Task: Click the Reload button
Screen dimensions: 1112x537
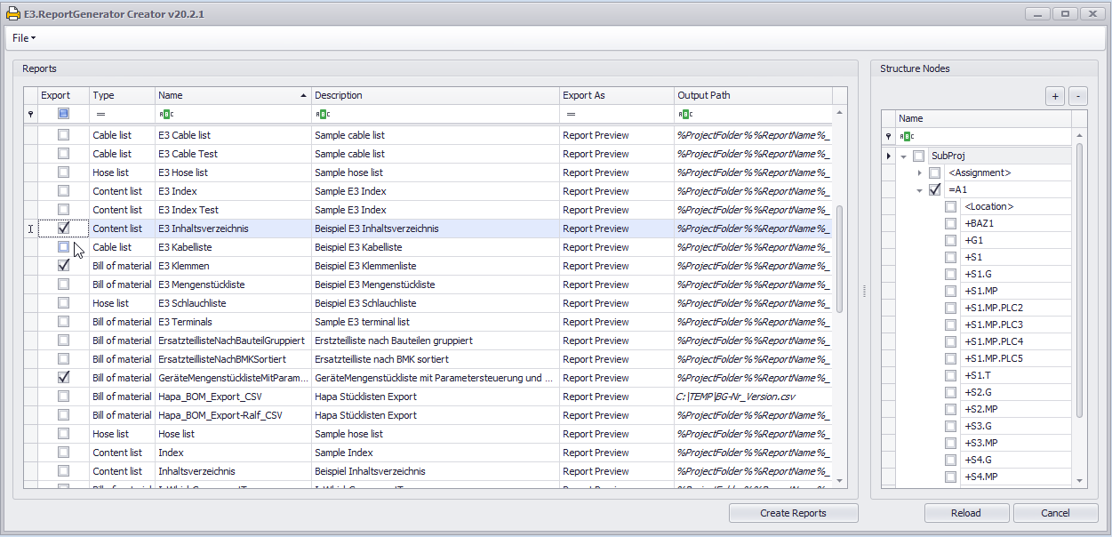Action: [966, 513]
